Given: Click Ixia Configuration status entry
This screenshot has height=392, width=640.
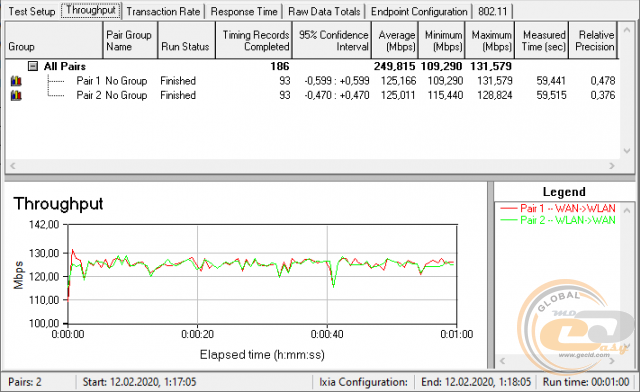Looking at the screenshot, I should click(x=363, y=382).
